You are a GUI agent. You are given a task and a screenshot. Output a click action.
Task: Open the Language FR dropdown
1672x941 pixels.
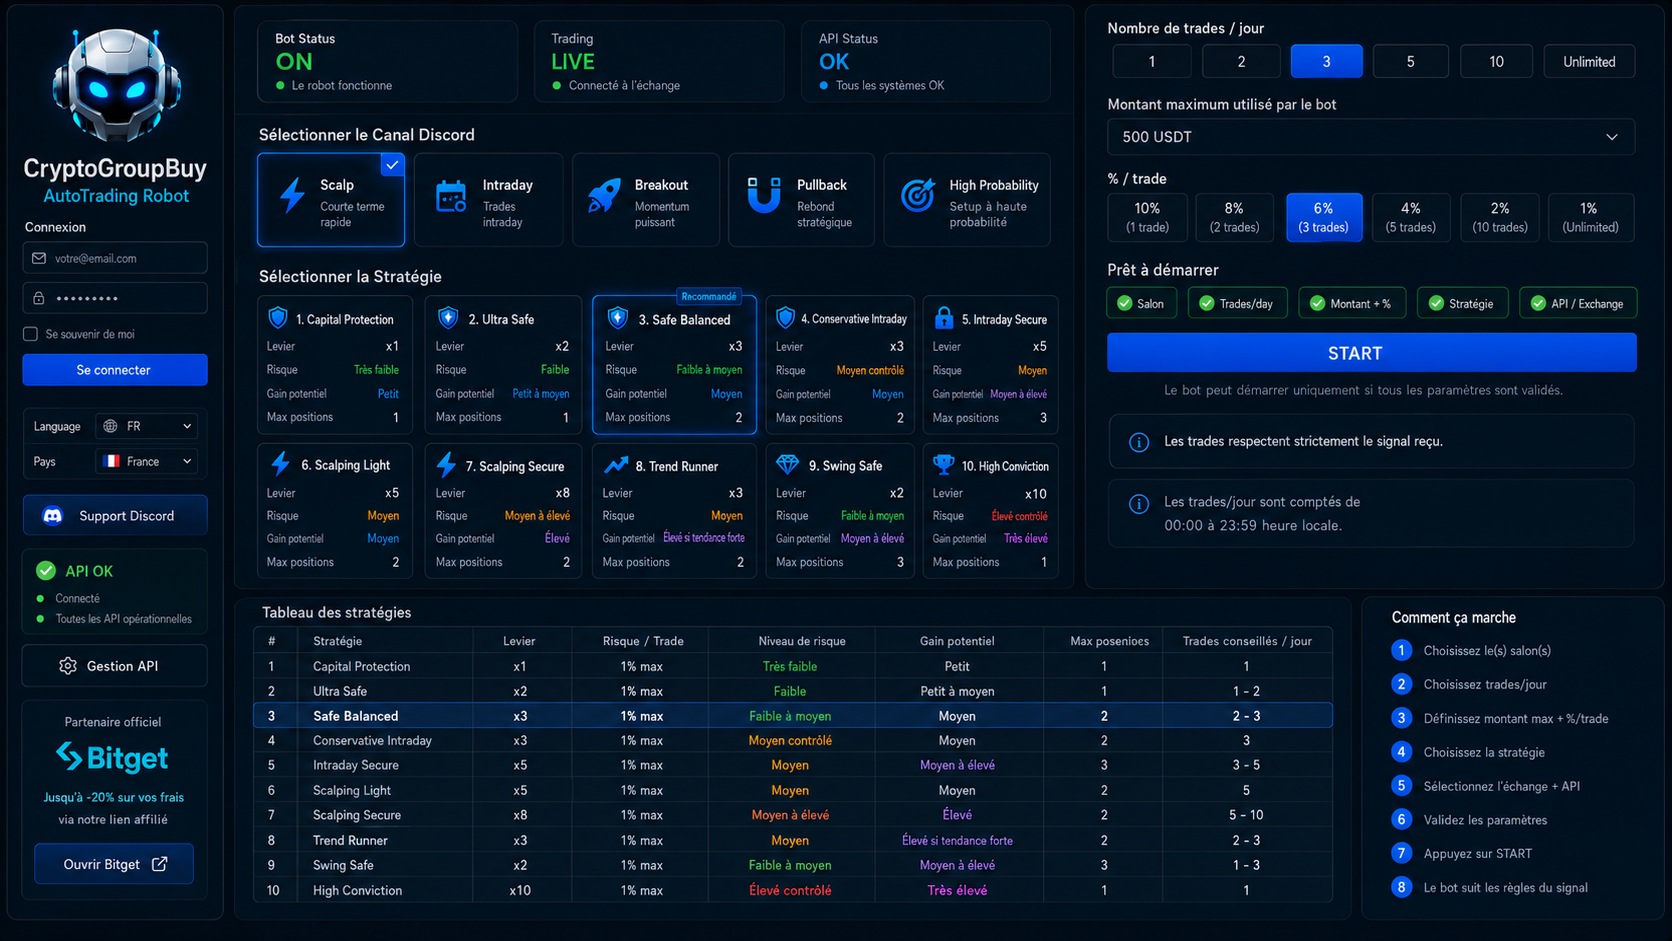pyautogui.click(x=147, y=426)
